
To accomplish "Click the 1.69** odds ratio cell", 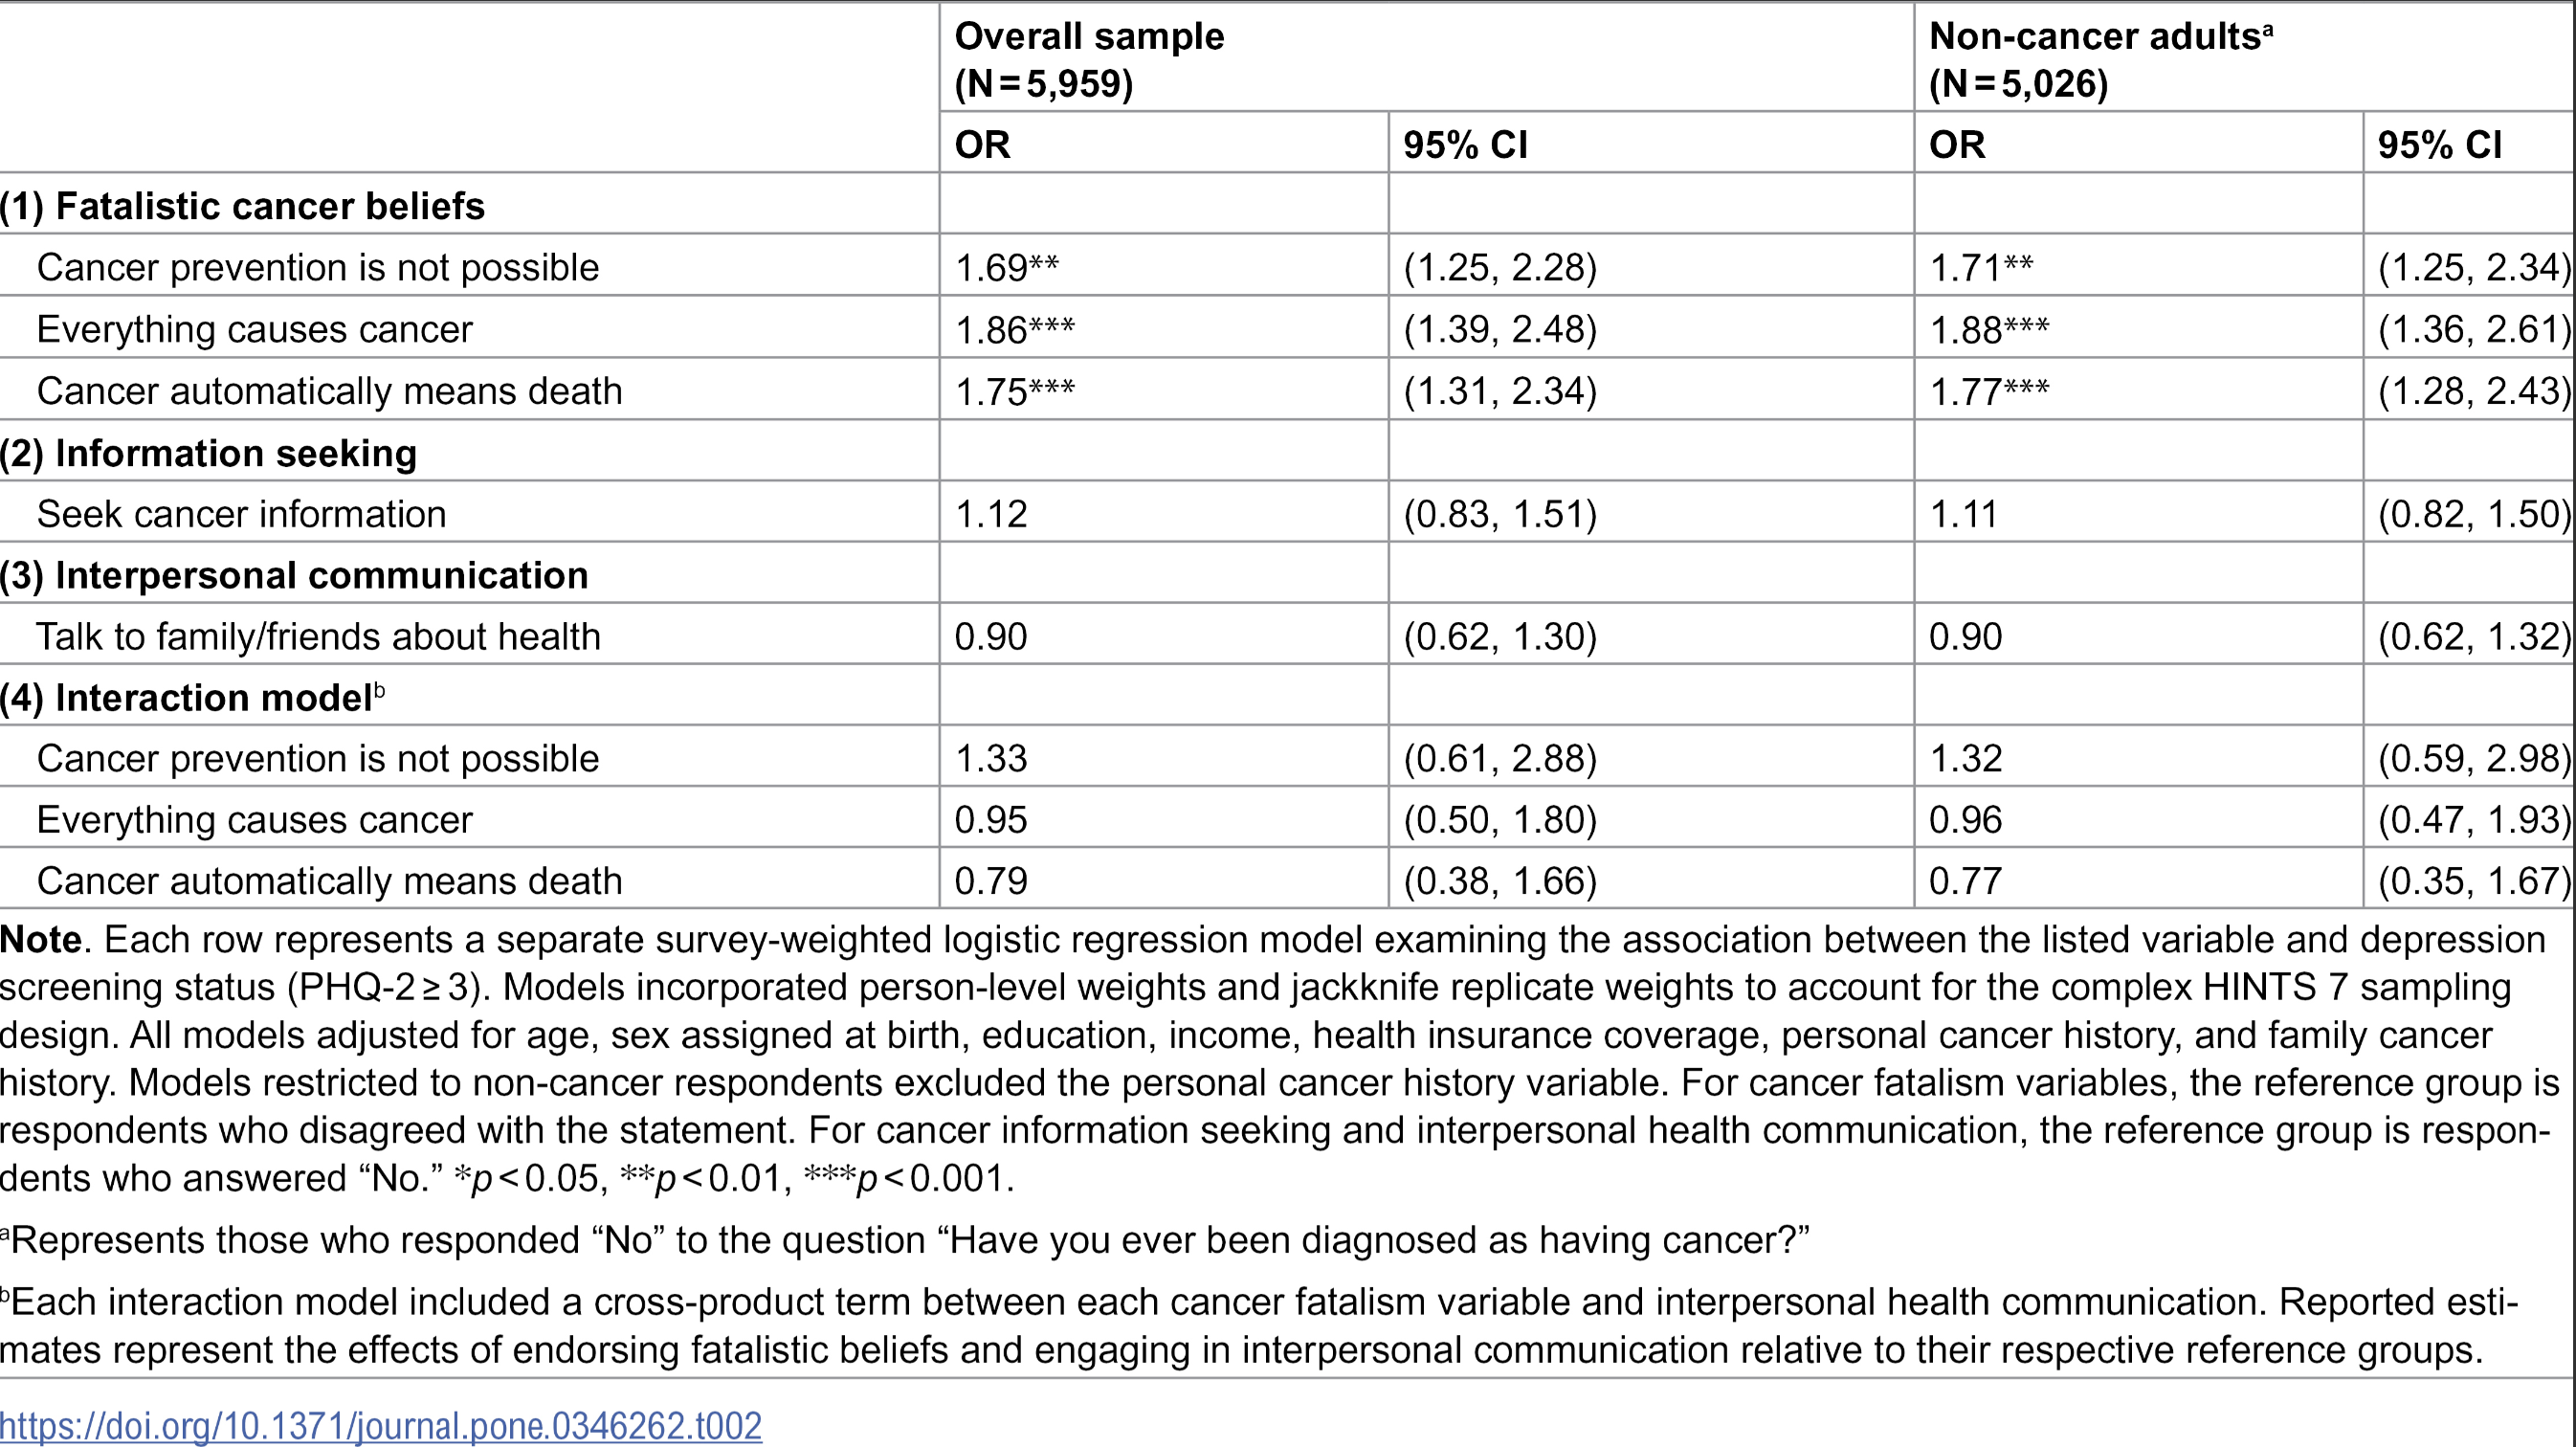I will pos(1007,267).
